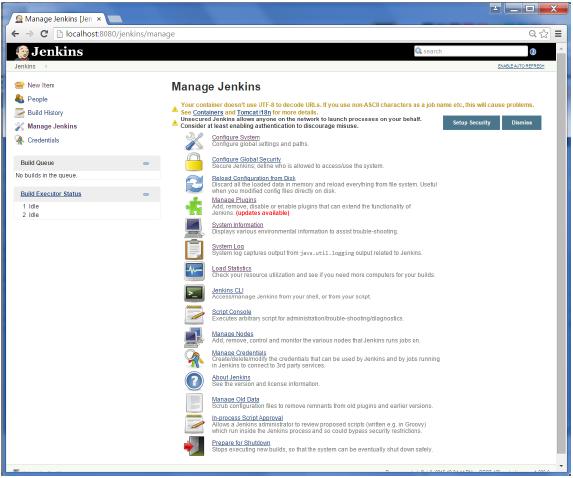Viewport: 573px width, 478px height.
Task: Open the System Log link
Action: click(228, 246)
